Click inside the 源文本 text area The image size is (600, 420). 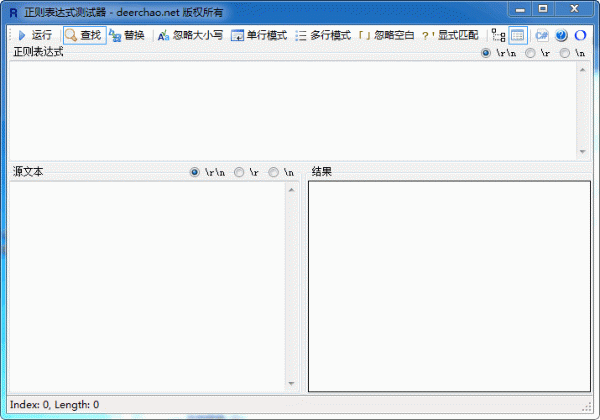point(147,285)
